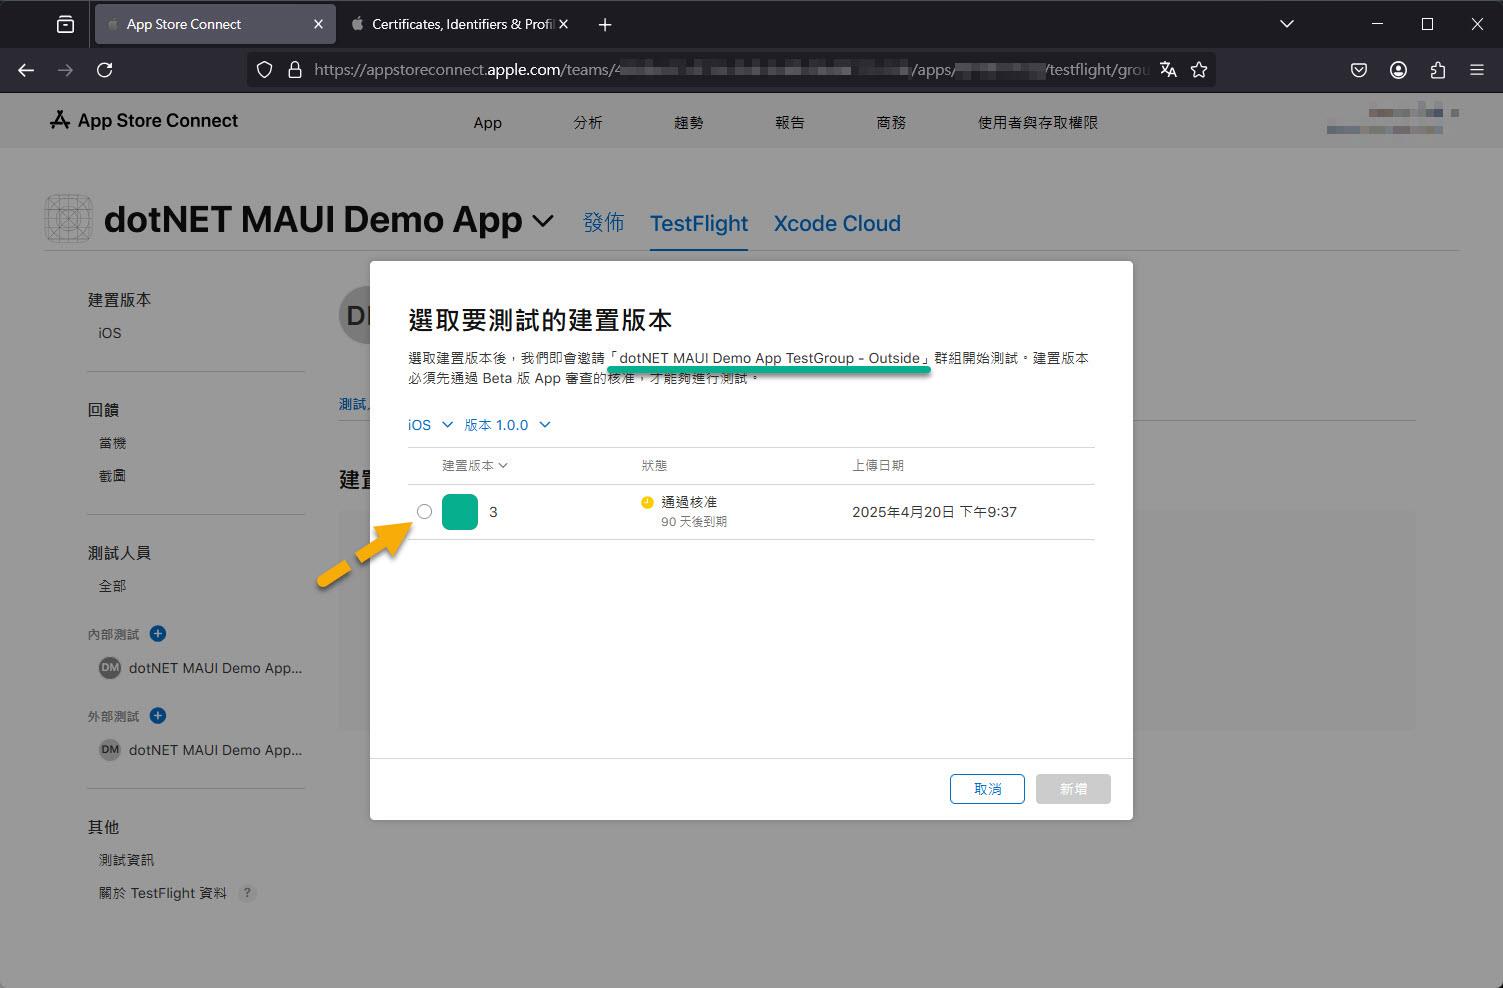Open the Firefox hamburger menu

pyautogui.click(x=1477, y=70)
